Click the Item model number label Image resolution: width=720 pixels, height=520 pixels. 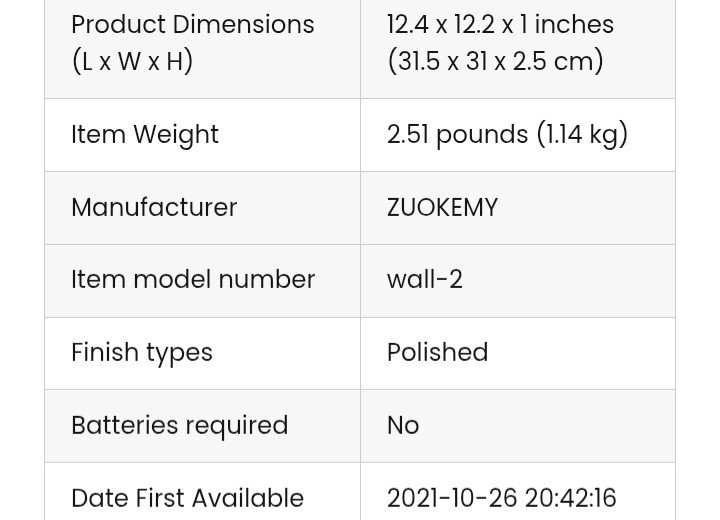click(193, 280)
